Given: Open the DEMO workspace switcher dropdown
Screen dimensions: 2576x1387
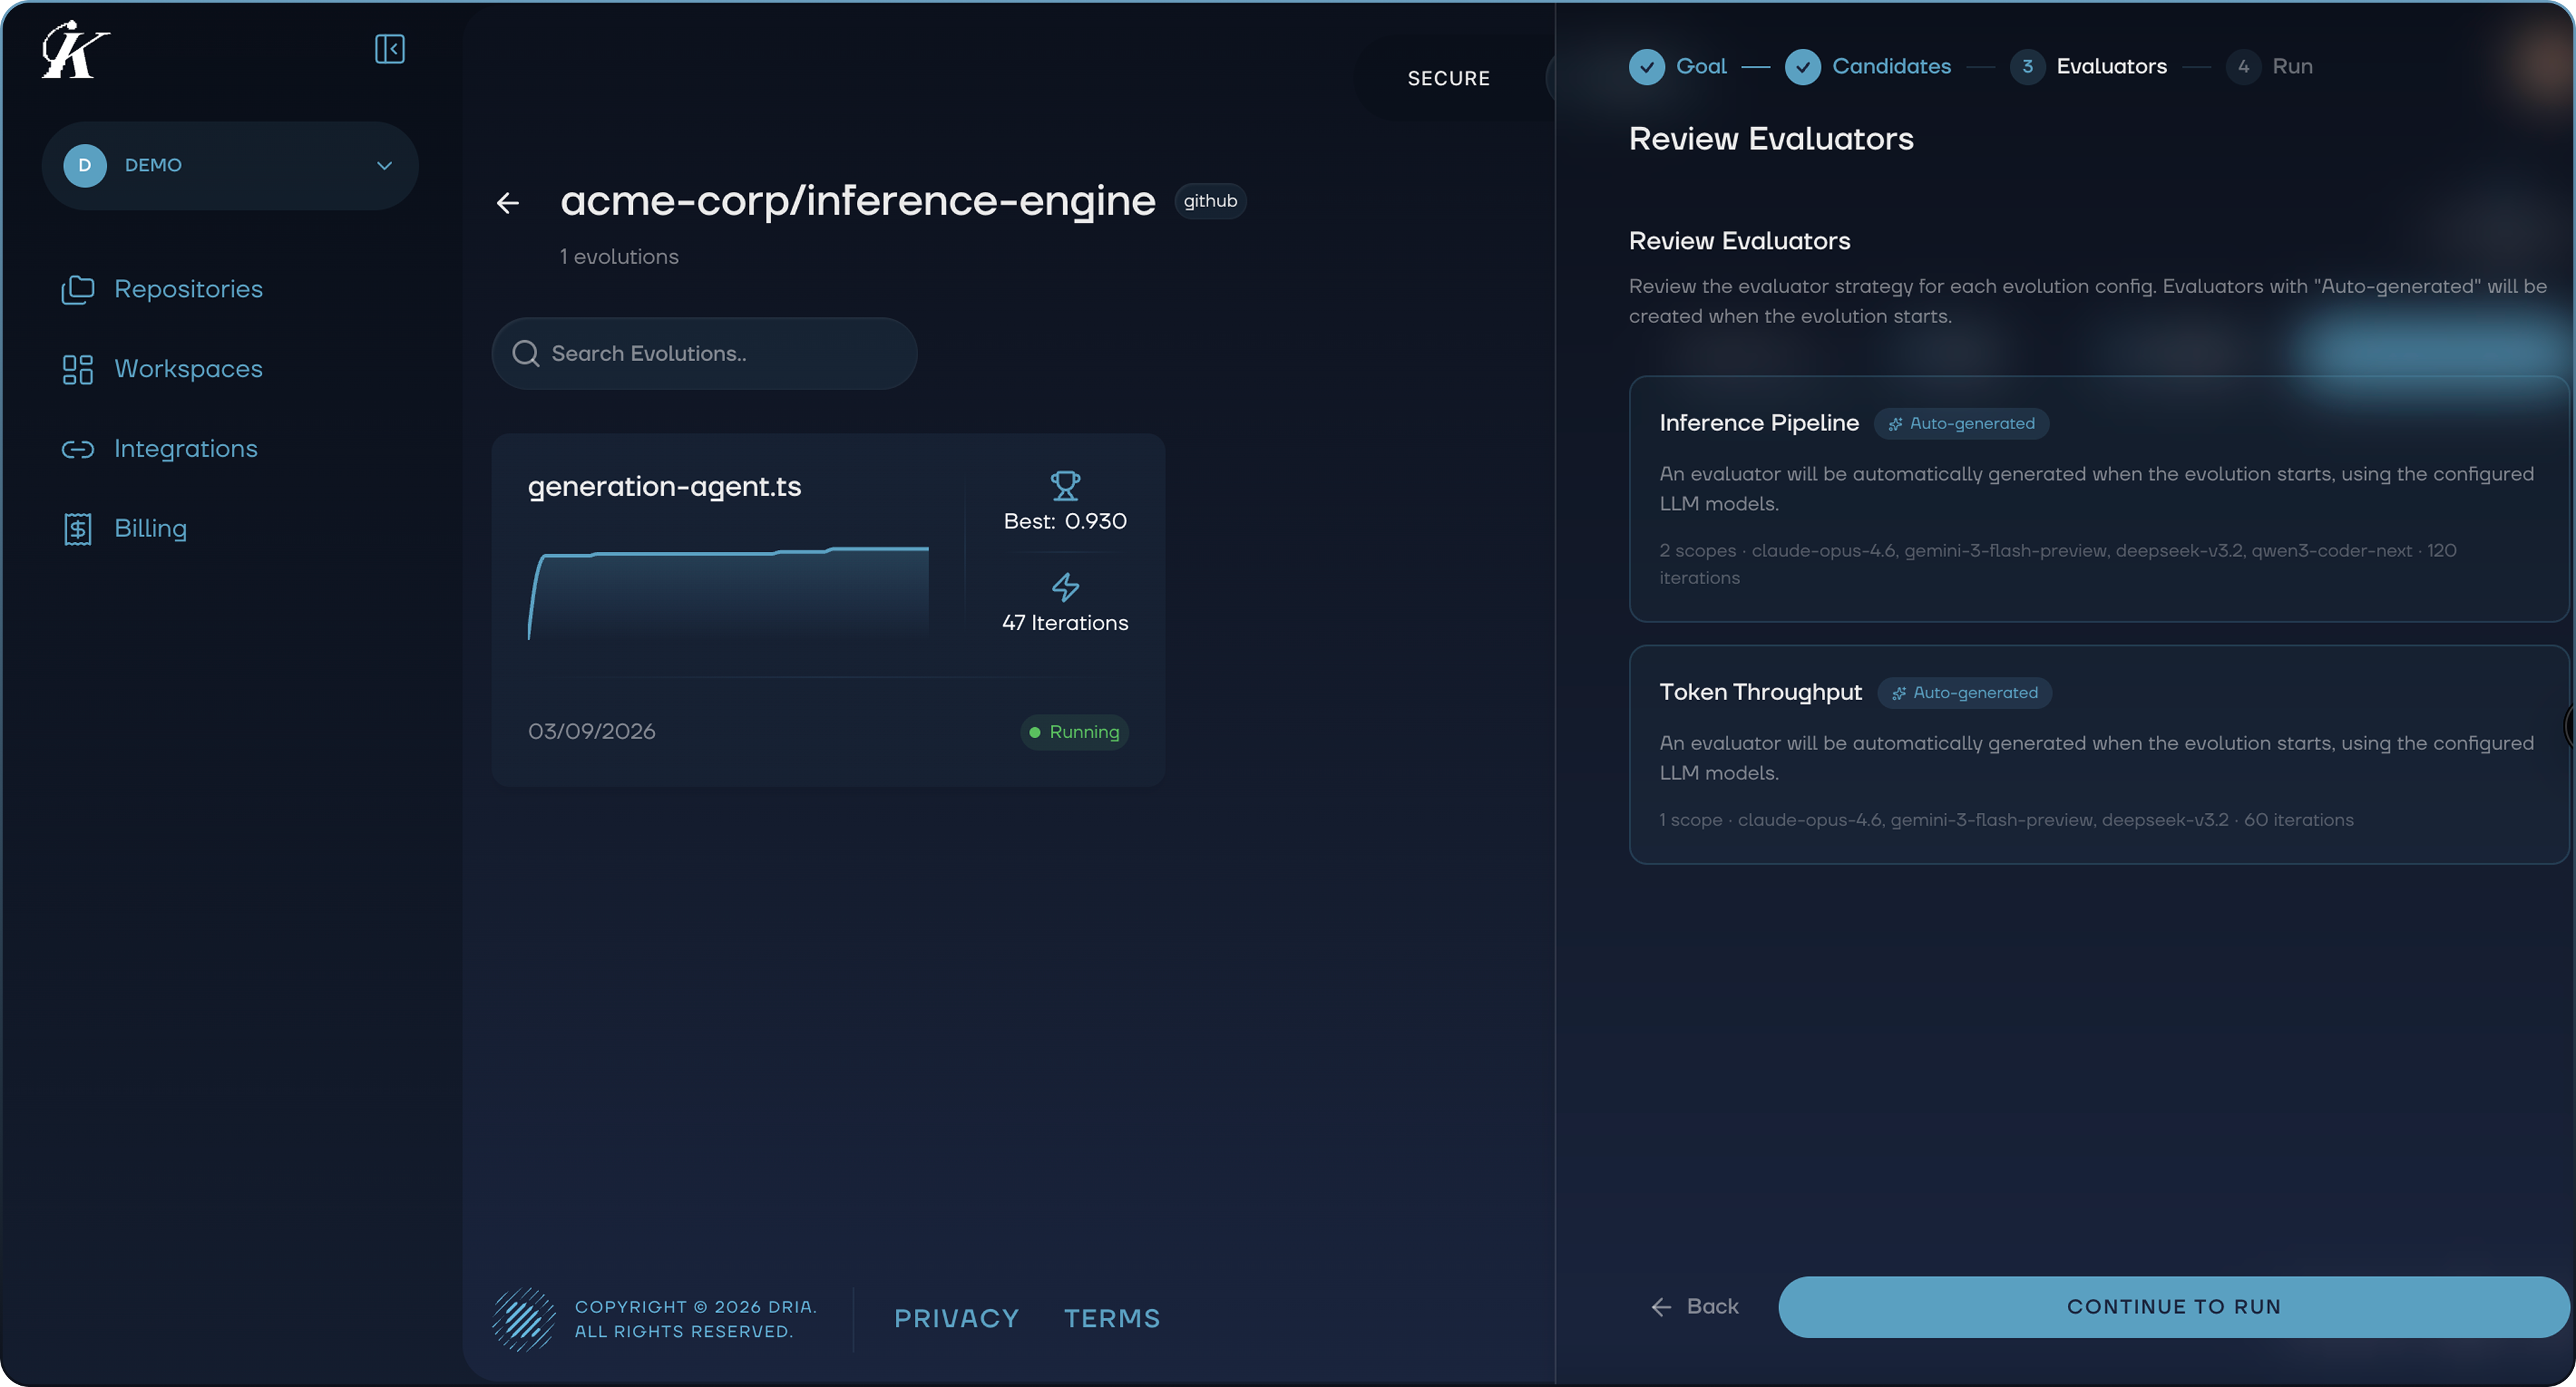Looking at the screenshot, I should [229, 165].
